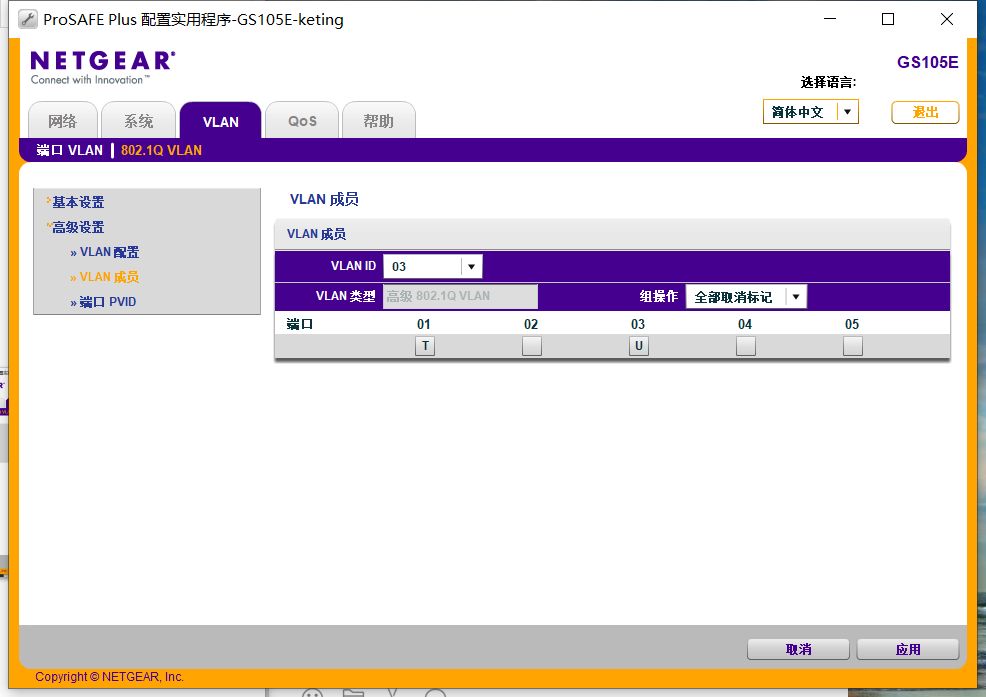986x697 pixels.
Task: Click the 端口 row label
Action: tap(299, 324)
